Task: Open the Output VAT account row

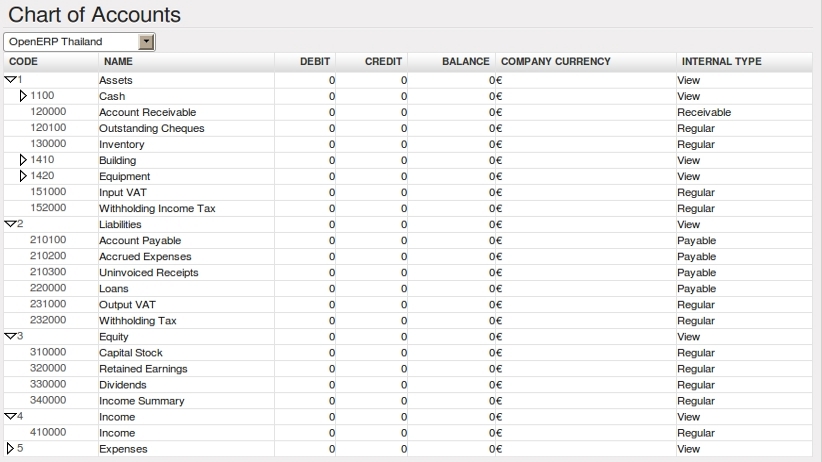Action: click(x=408, y=305)
